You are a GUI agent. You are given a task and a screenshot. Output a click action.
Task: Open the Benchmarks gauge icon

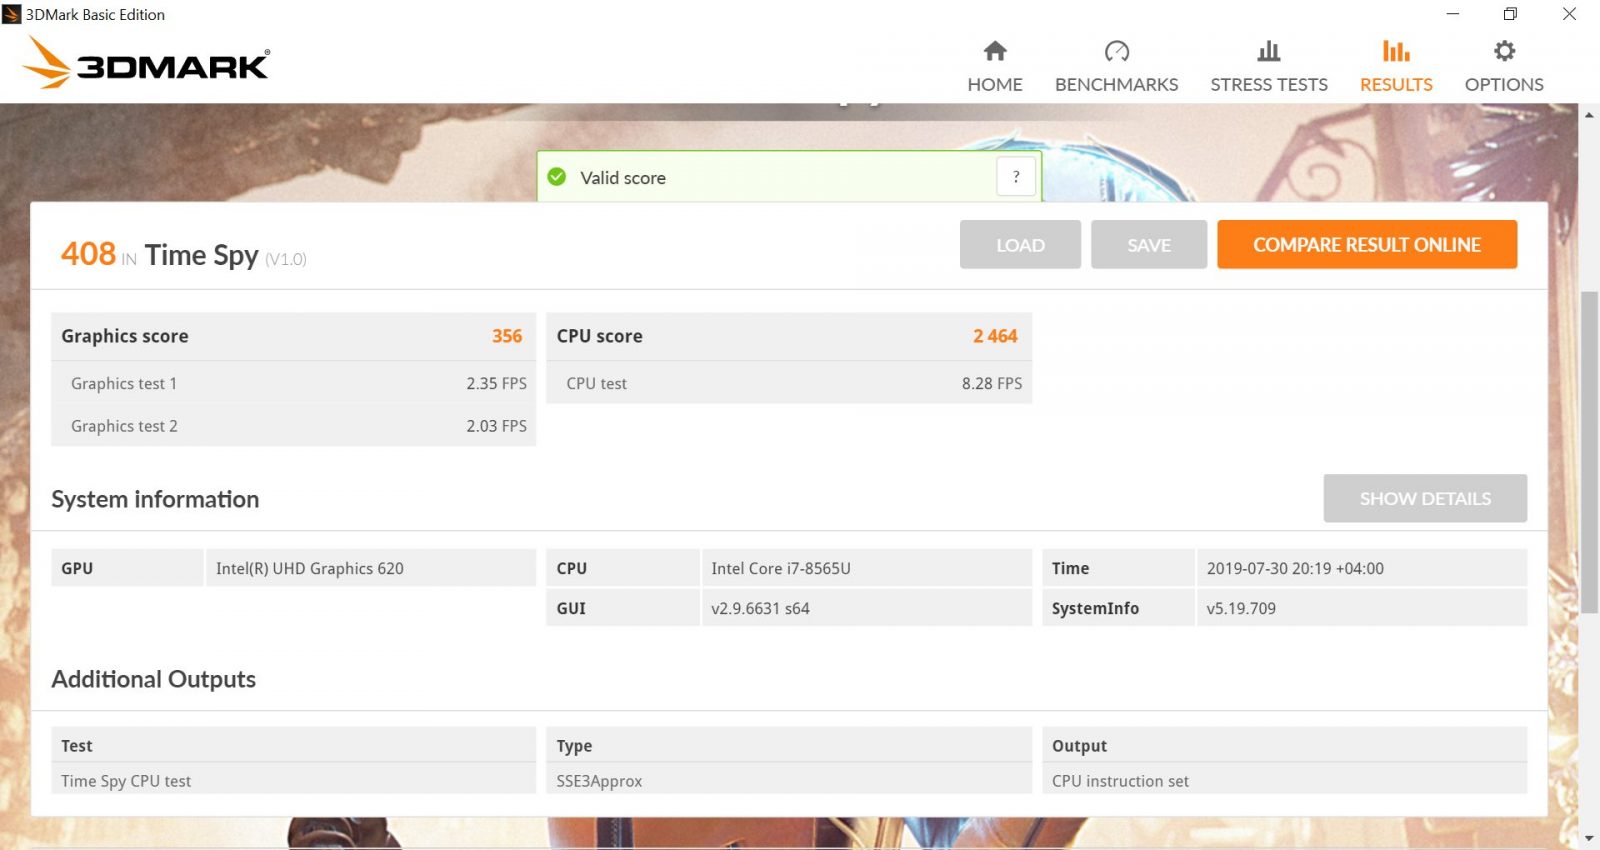point(1116,51)
